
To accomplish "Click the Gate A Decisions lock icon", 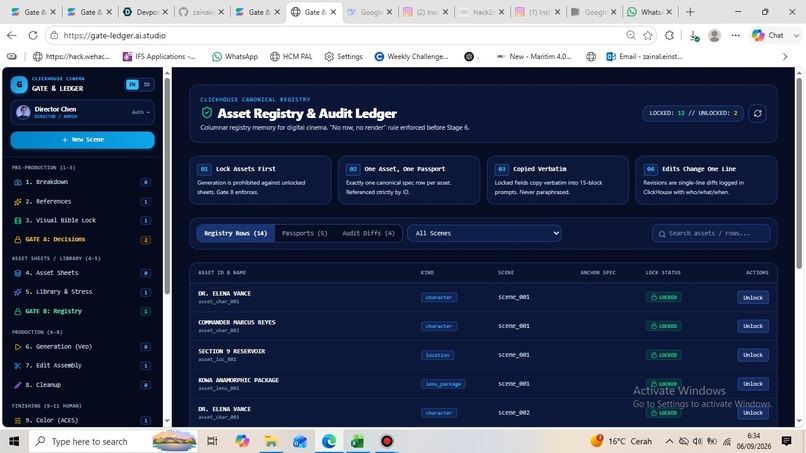I will (x=17, y=240).
